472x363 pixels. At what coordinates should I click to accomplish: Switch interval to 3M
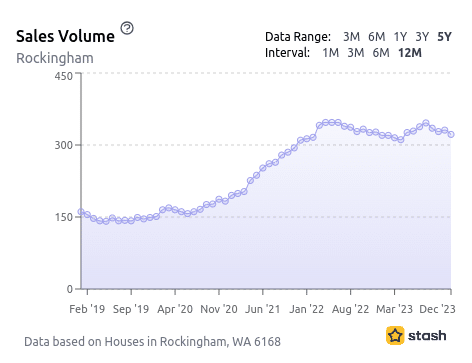356,53
